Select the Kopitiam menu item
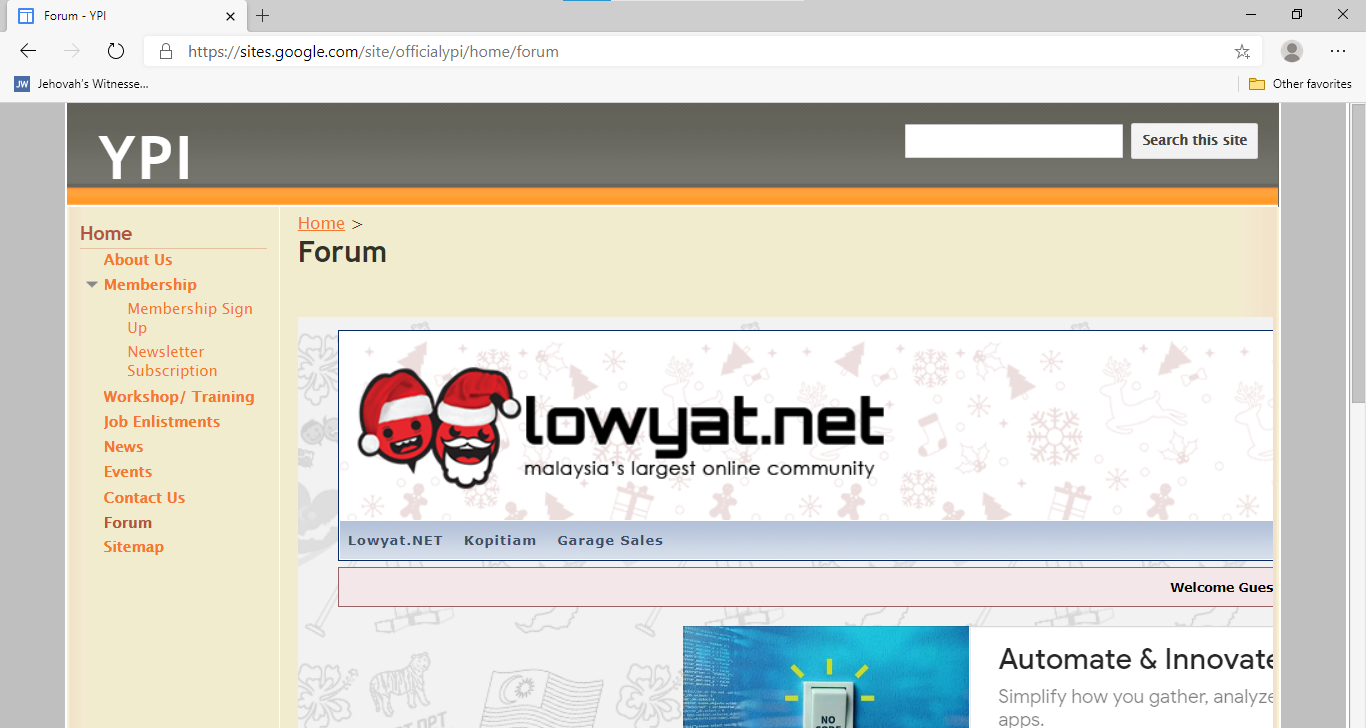Viewport: 1366px width, 728px height. click(500, 540)
